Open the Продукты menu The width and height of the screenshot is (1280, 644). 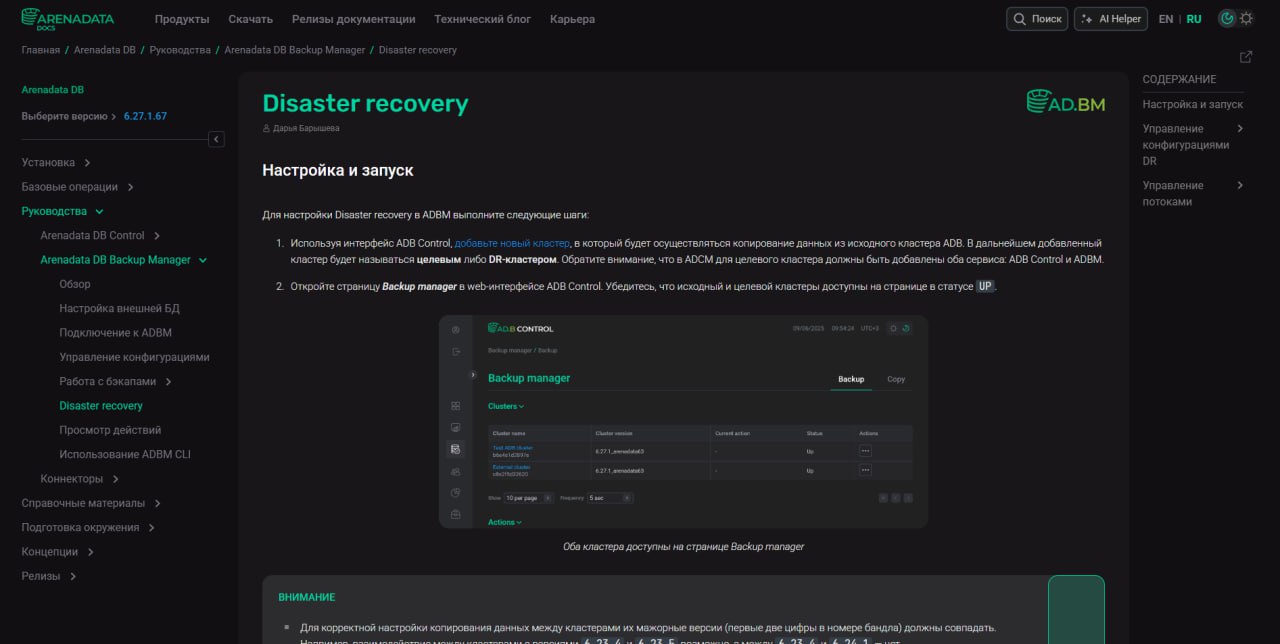pos(182,19)
